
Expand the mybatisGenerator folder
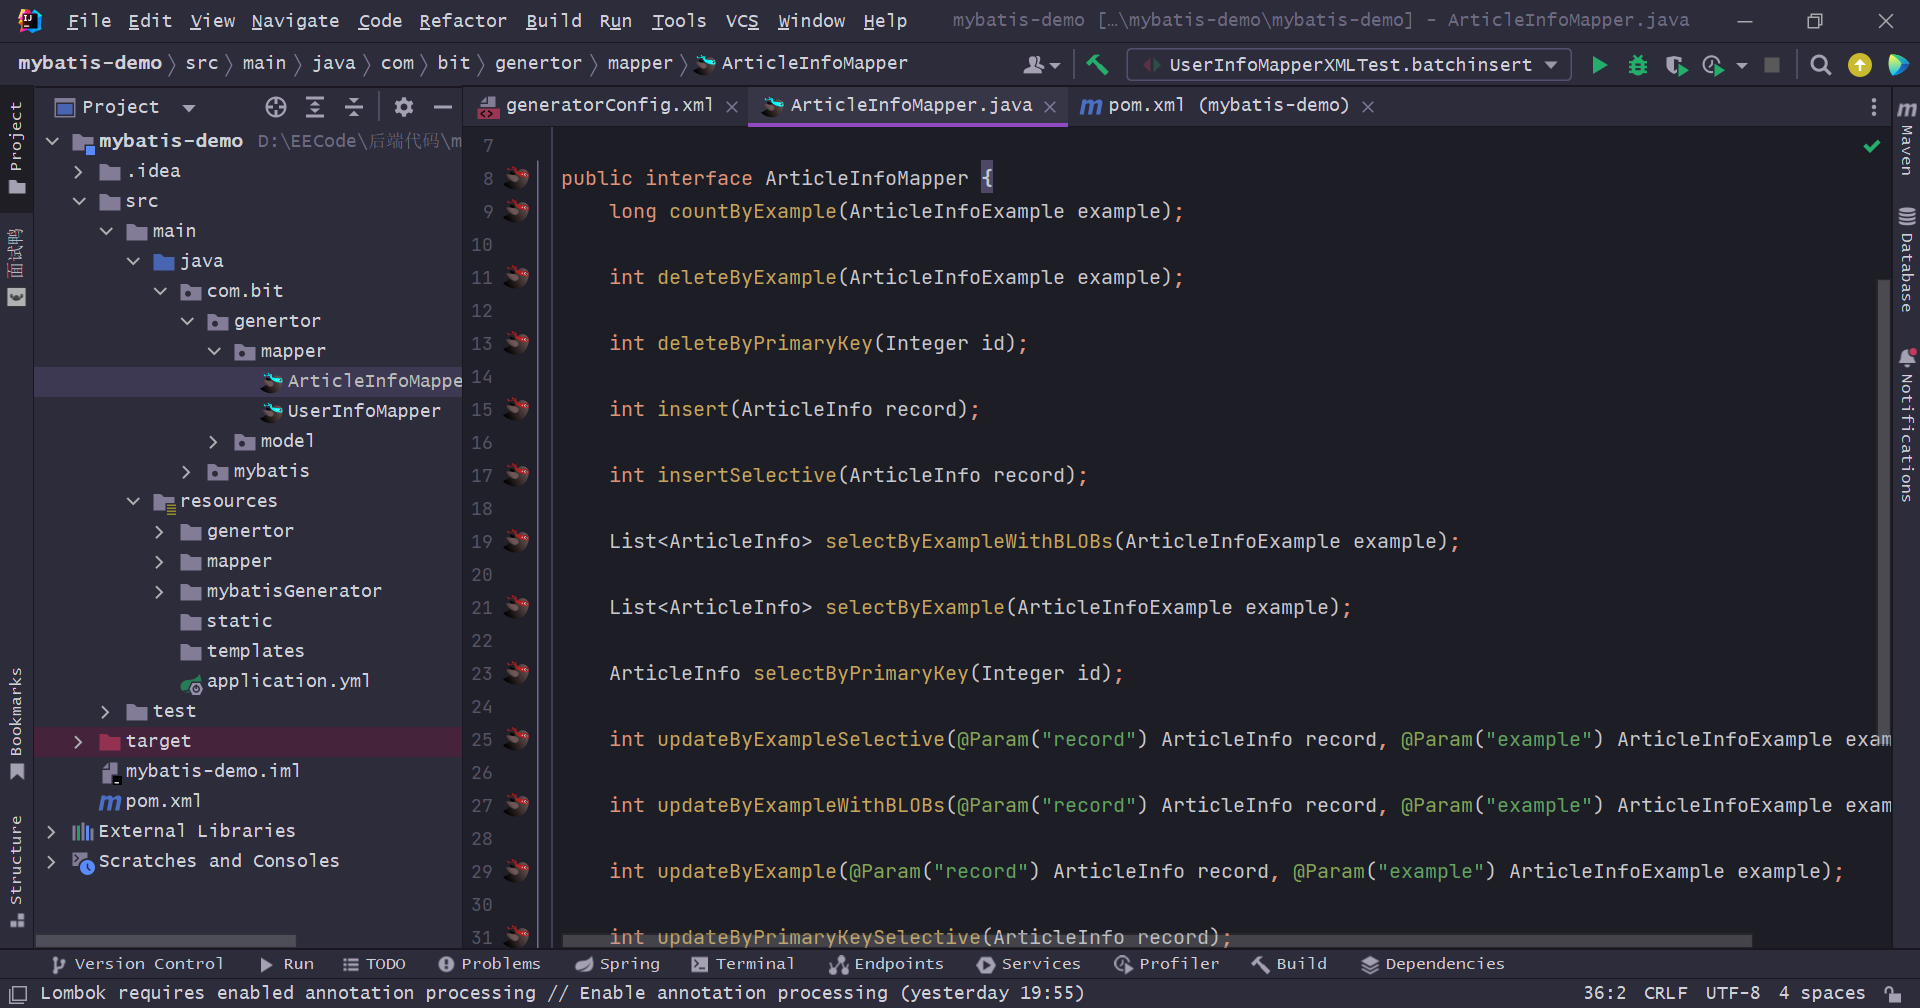[x=160, y=591]
